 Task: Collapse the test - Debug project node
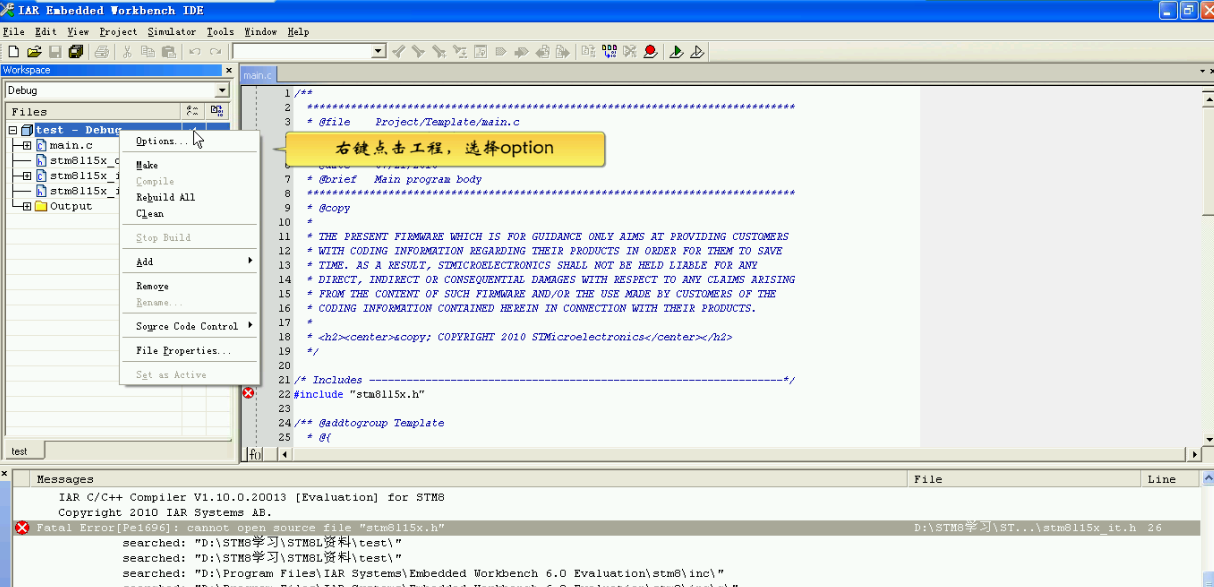13,130
